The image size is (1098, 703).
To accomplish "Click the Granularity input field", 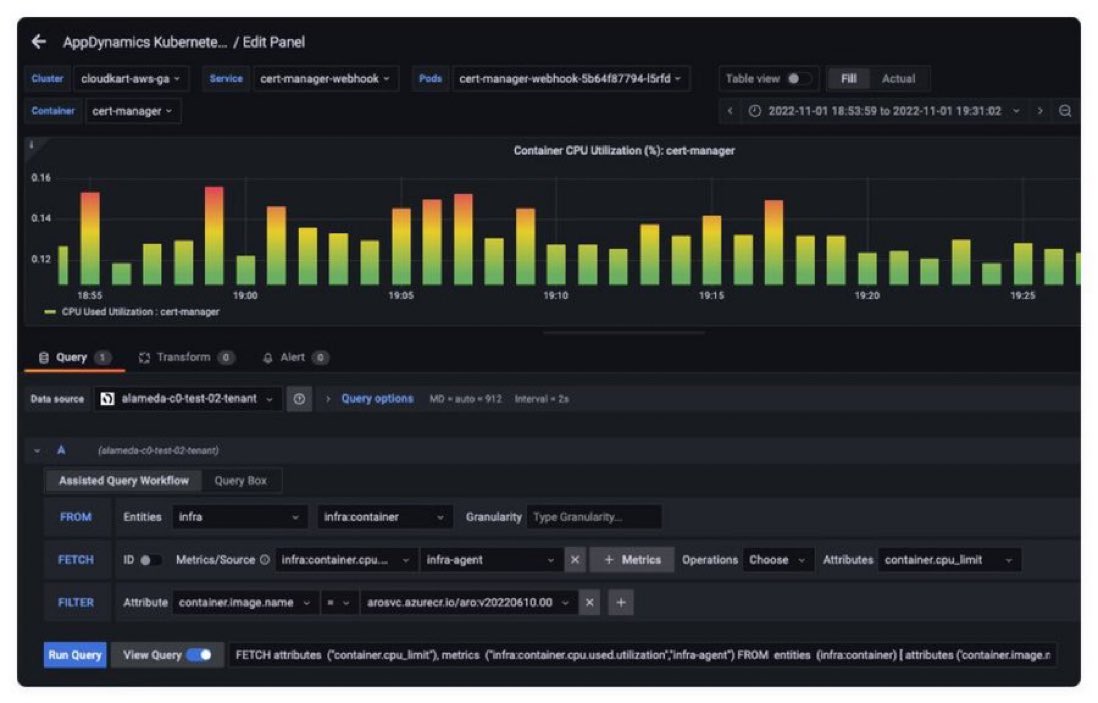I will [x=593, y=517].
